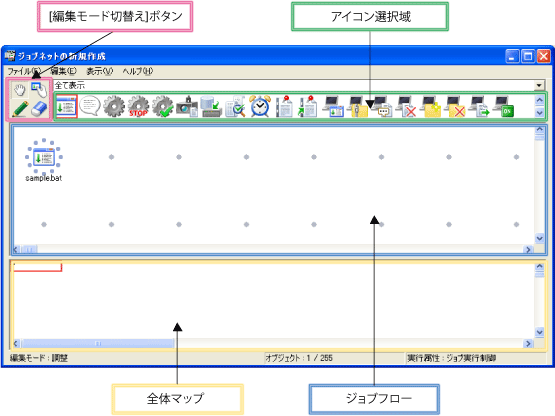555x416 pixels.
Task: Click the red viewport rectangle in the map
Action: pos(37,266)
